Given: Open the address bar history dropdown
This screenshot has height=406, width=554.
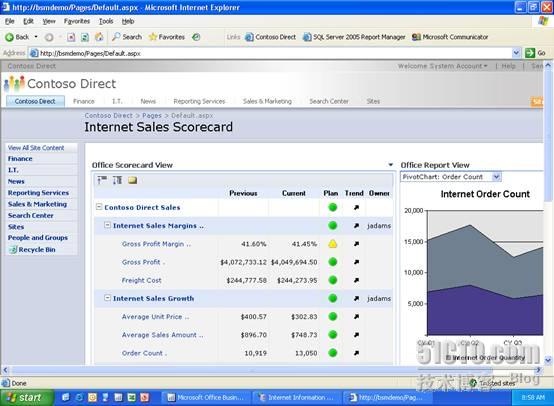Looking at the screenshot, I should coord(516,53).
